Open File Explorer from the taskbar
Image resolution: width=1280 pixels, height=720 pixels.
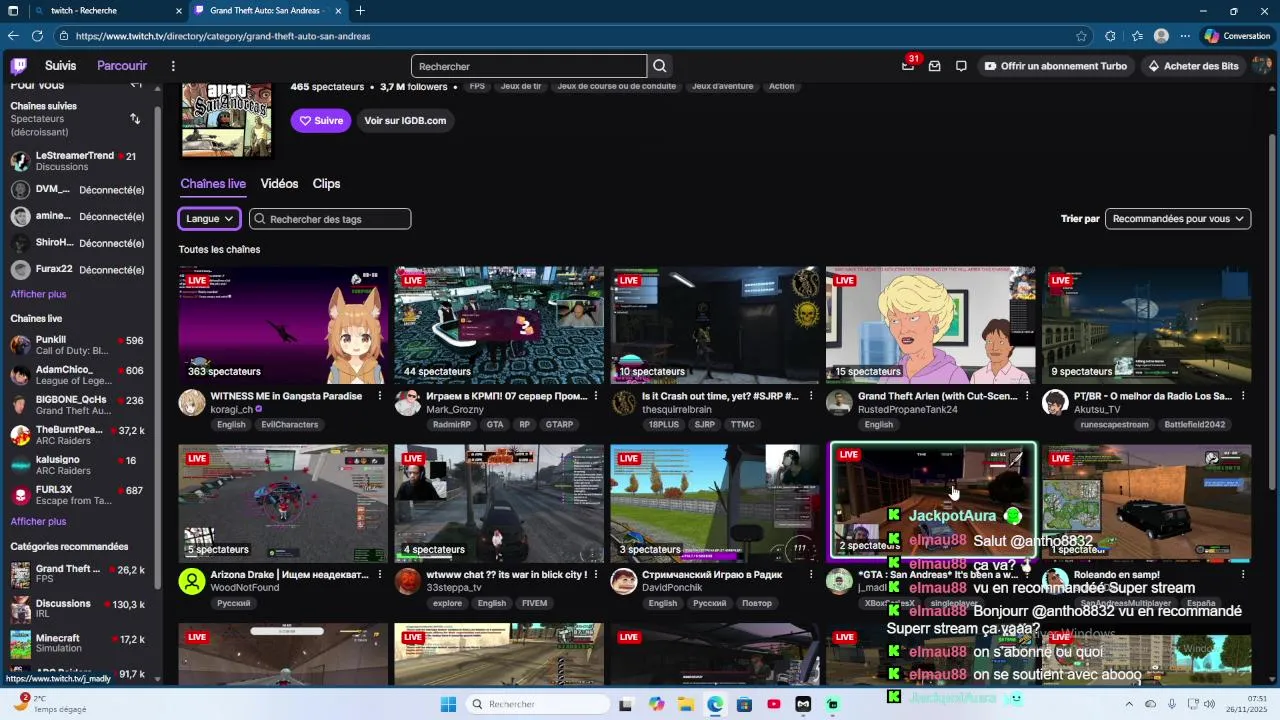tap(686, 704)
